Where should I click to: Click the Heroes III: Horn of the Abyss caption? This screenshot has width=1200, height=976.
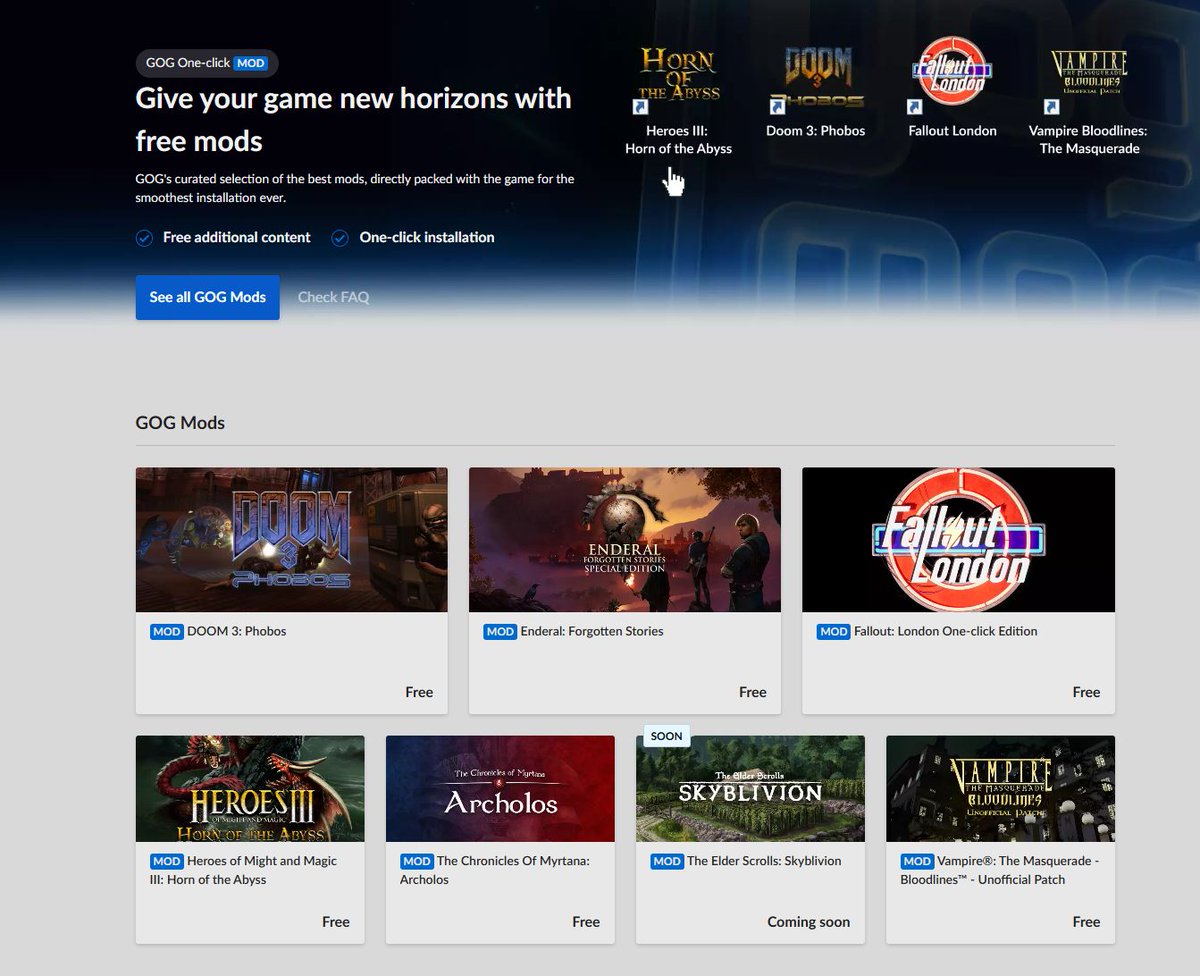click(x=678, y=140)
